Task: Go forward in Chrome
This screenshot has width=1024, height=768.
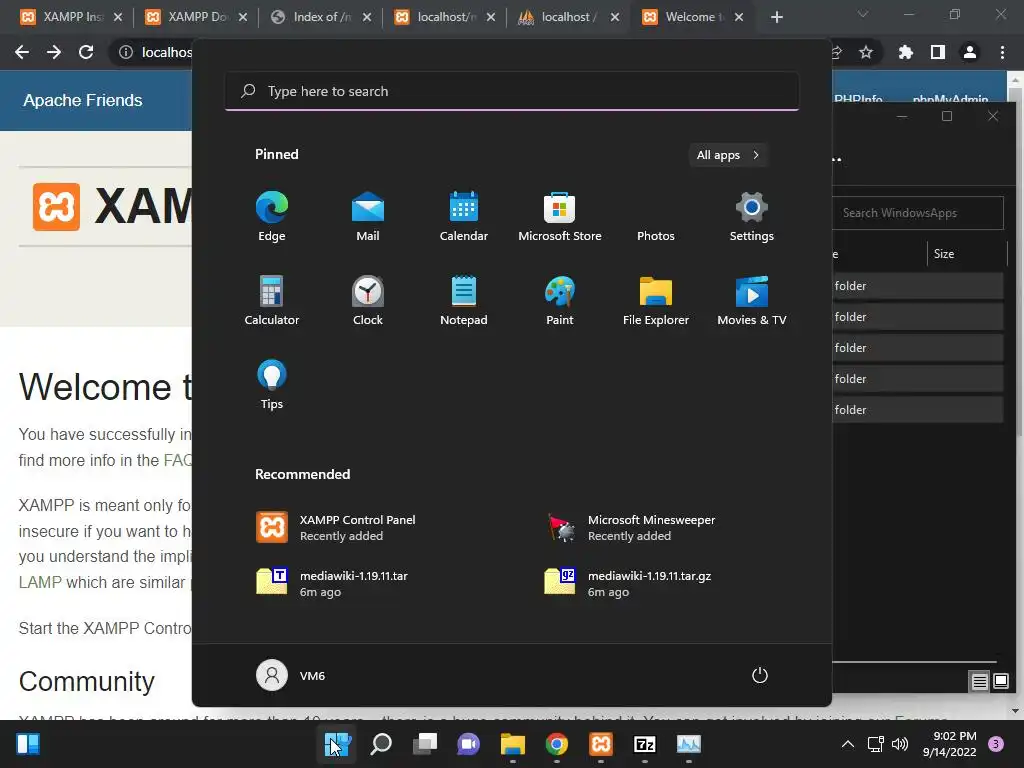Action: click(54, 52)
